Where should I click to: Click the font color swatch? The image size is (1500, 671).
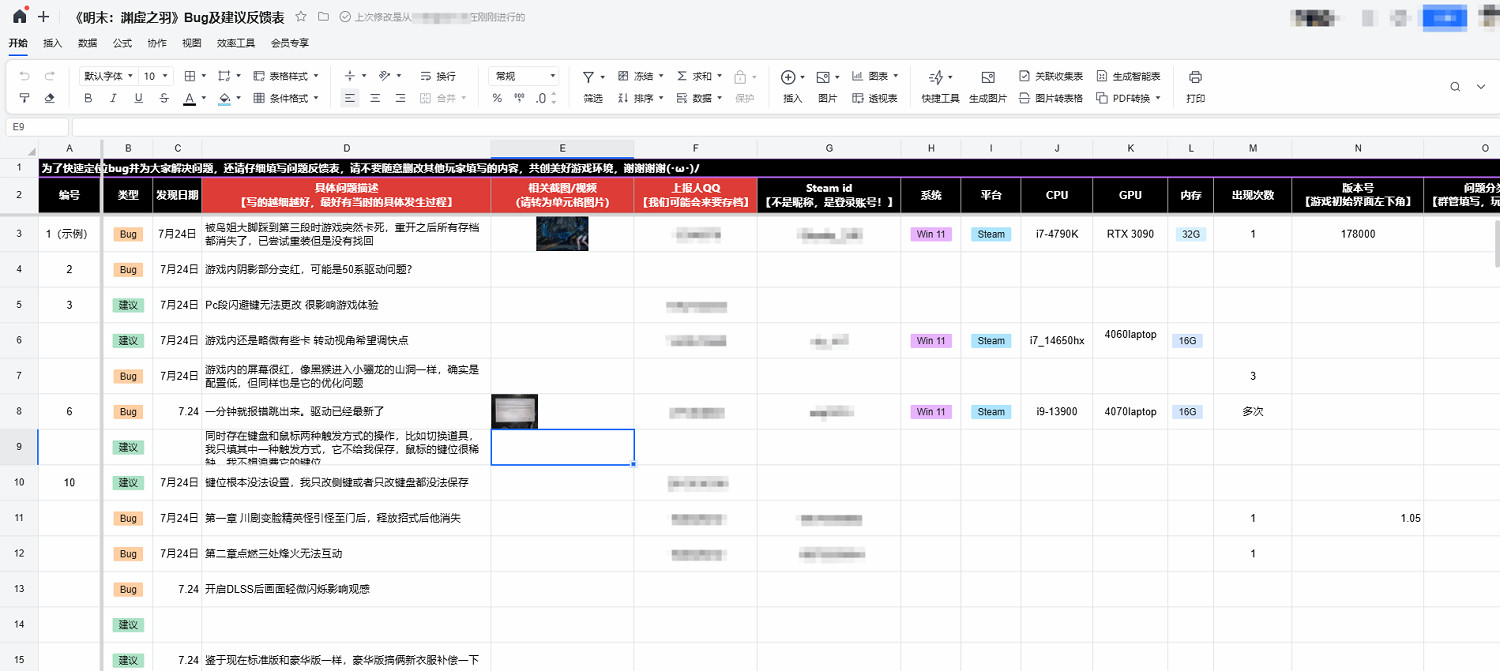pos(189,98)
